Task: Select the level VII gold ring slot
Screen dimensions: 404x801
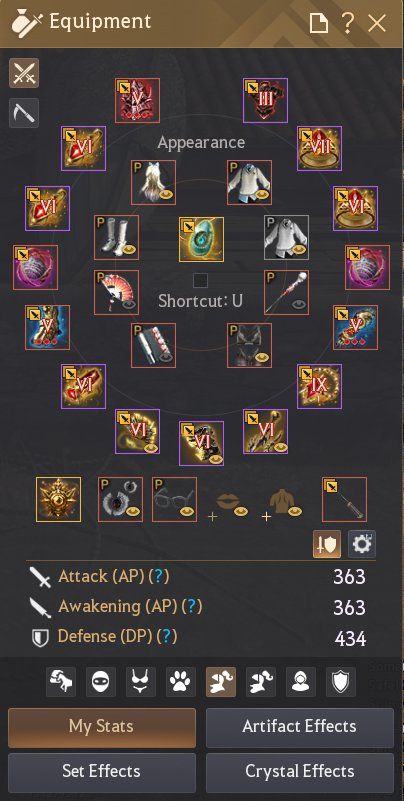Action: point(319,148)
